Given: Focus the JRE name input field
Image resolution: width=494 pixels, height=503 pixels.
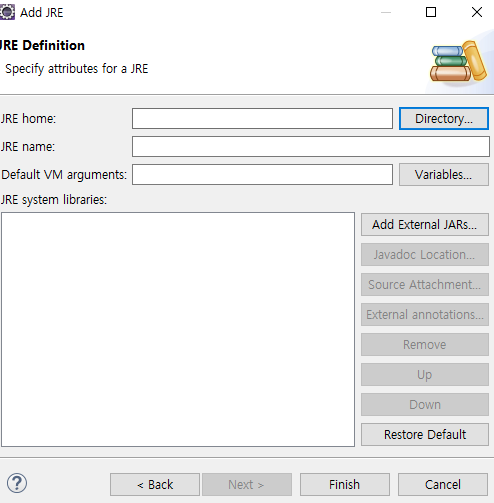Looking at the screenshot, I should (311, 146).
